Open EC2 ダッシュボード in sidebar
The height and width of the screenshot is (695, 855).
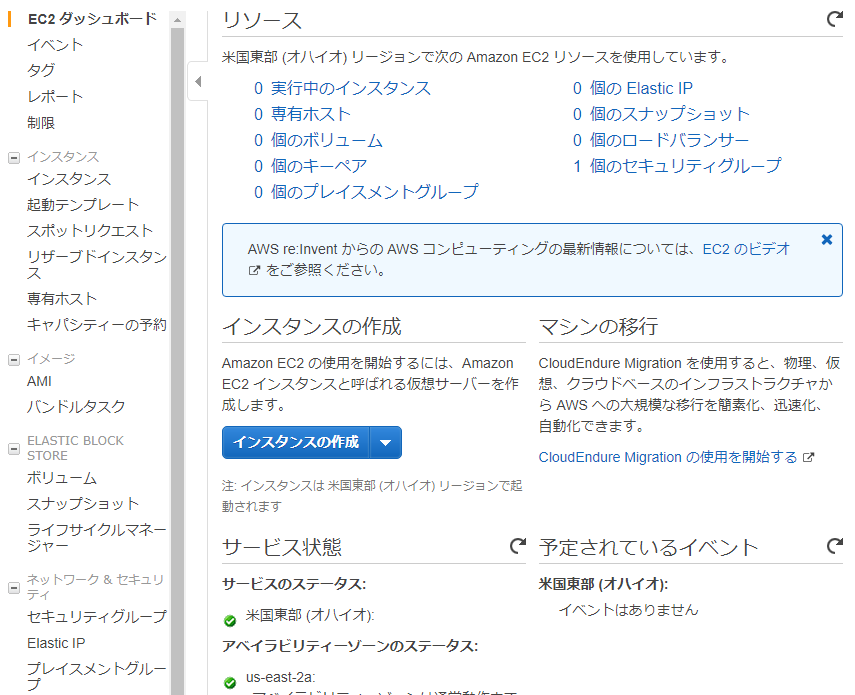pos(92,19)
